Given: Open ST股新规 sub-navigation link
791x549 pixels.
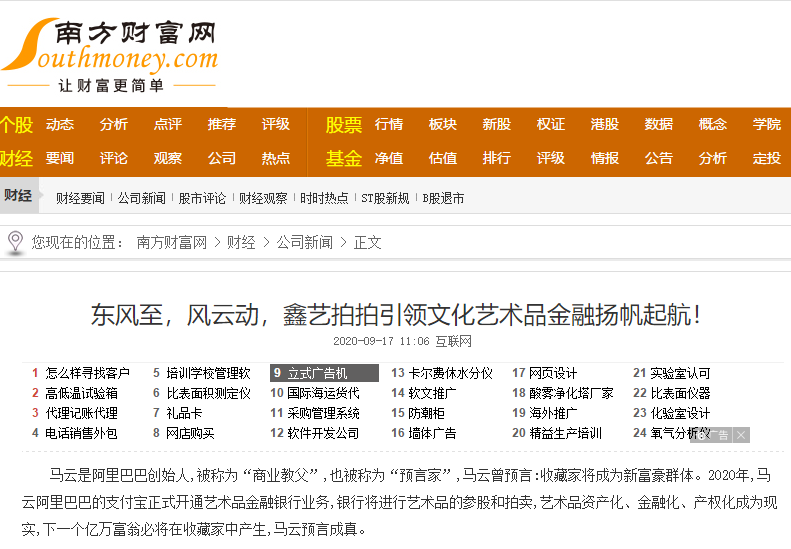Looking at the screenshot, I should 385,198.
